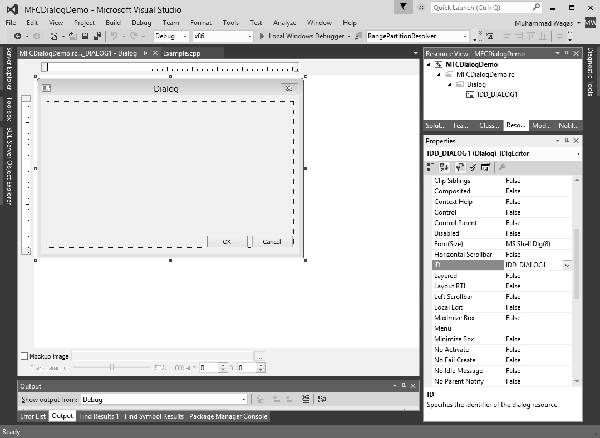Click the navigate backward toolbar icon

point(17,36)
